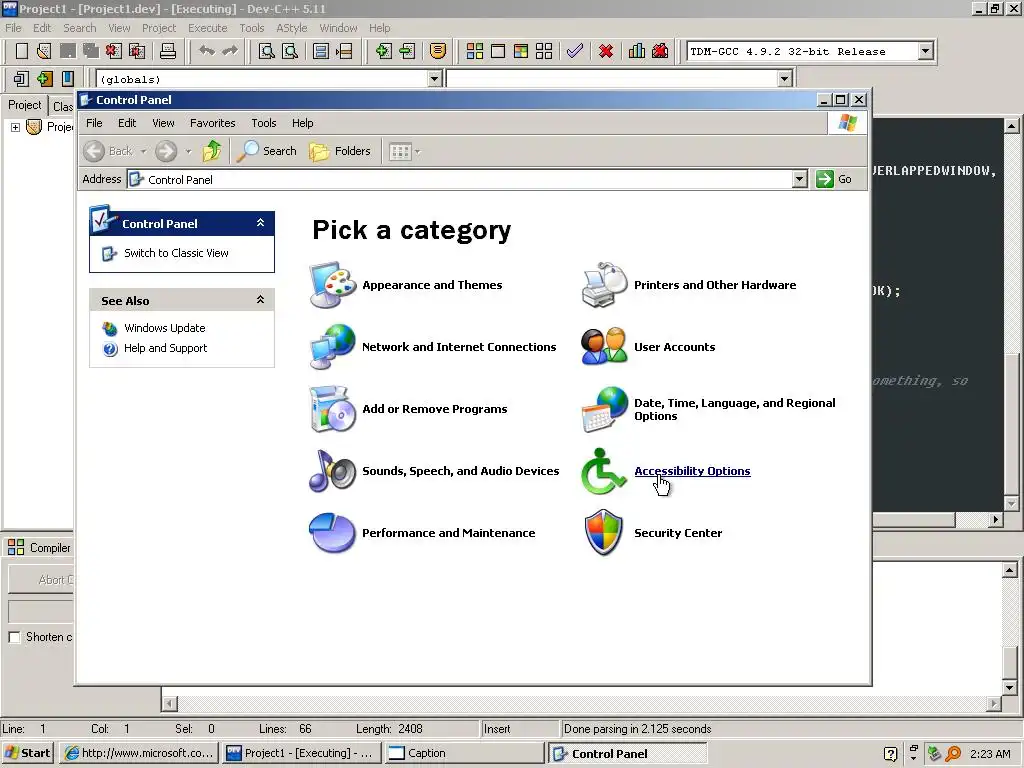Switch to Compiler tab in Dev-C++
The width and height of the screenshot is (1024, 768).
(40, 547)
